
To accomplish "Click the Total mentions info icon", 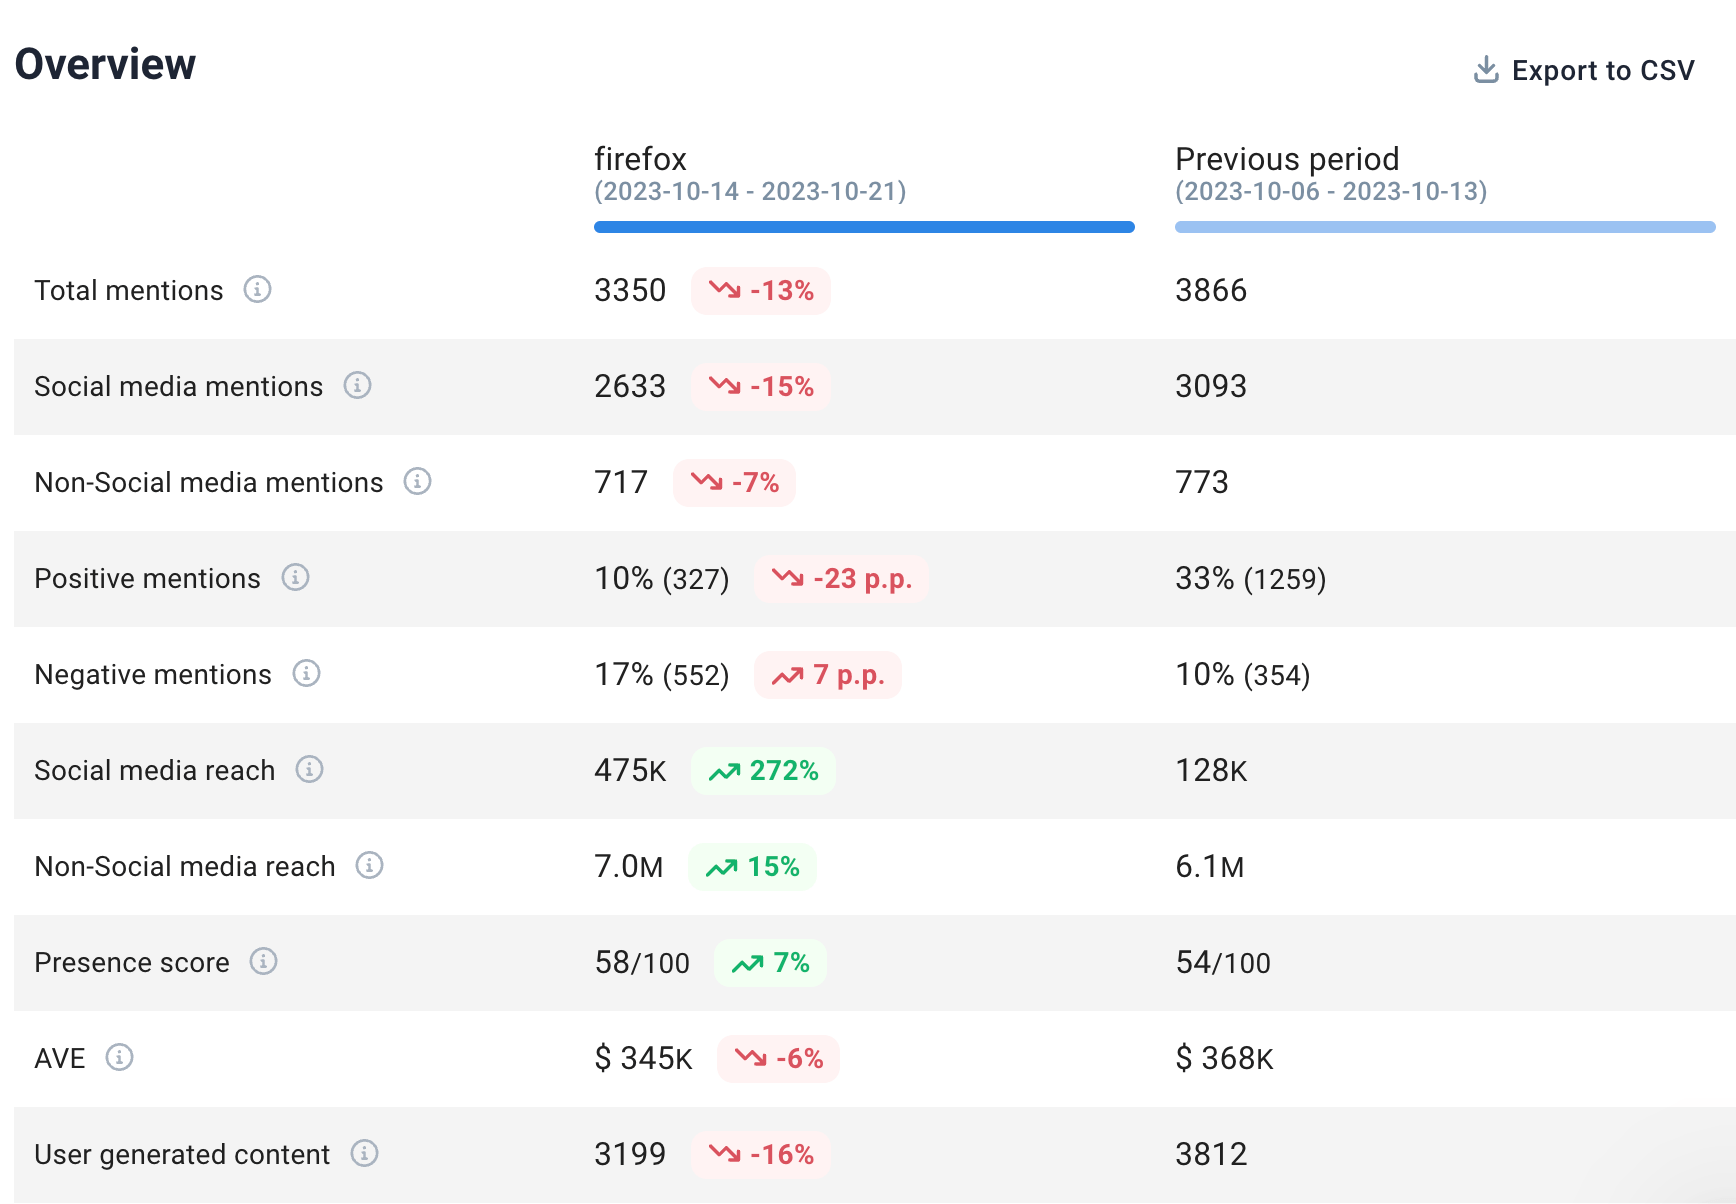I will (259, 291).
